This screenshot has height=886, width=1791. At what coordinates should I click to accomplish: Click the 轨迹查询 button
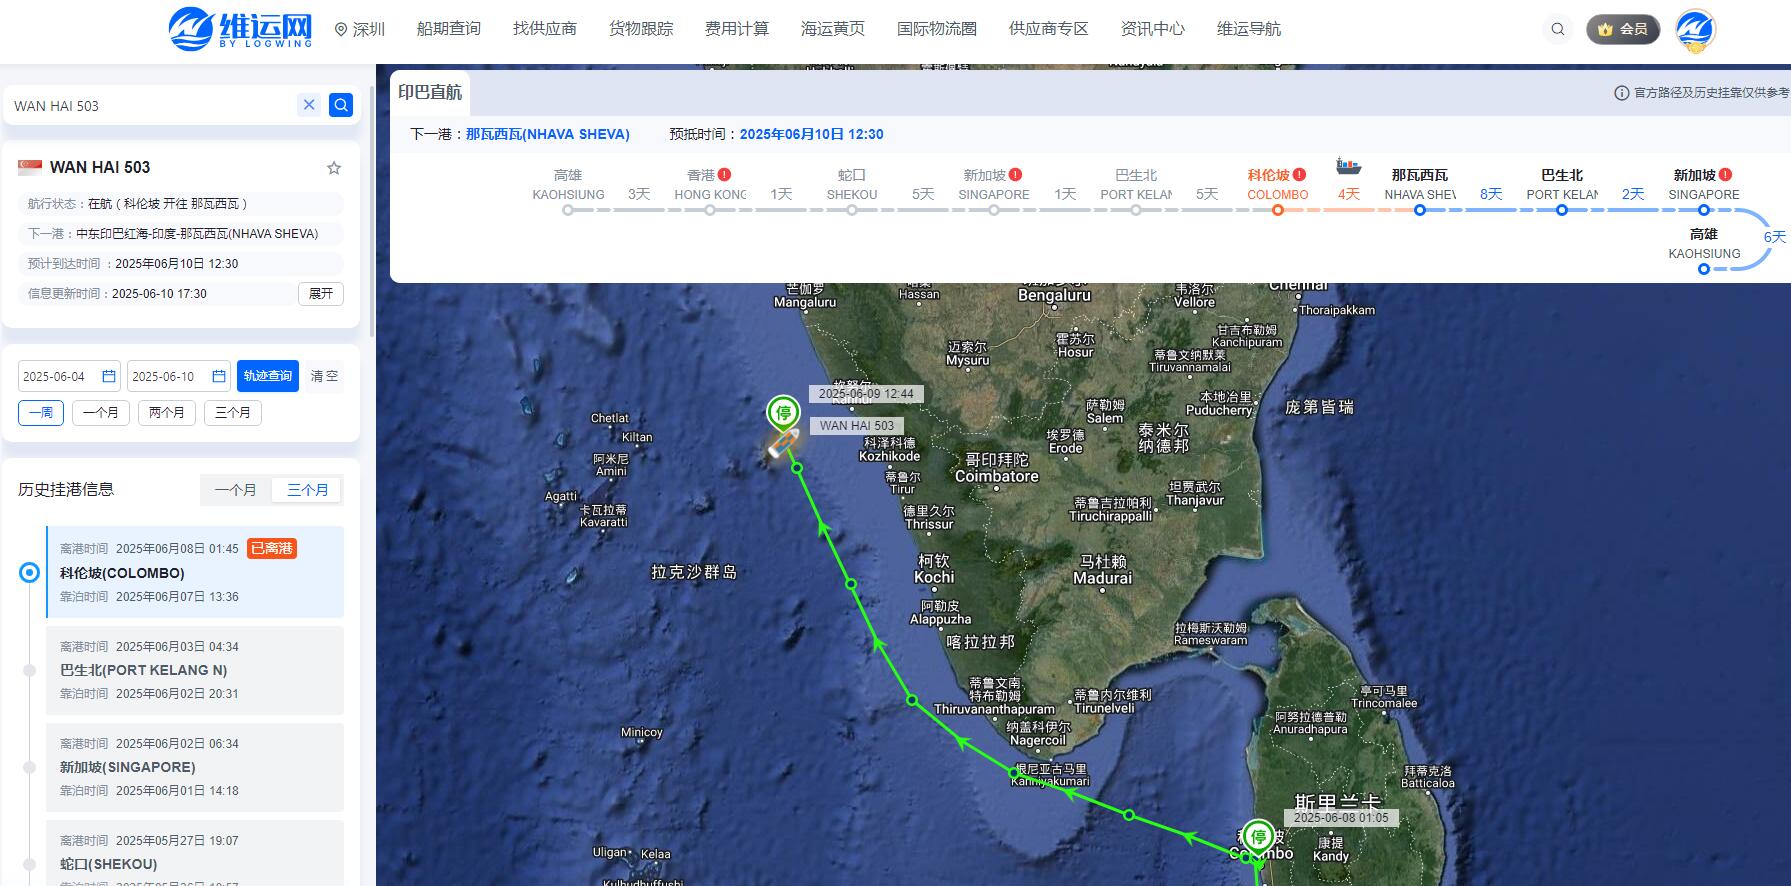click(268, 376)
